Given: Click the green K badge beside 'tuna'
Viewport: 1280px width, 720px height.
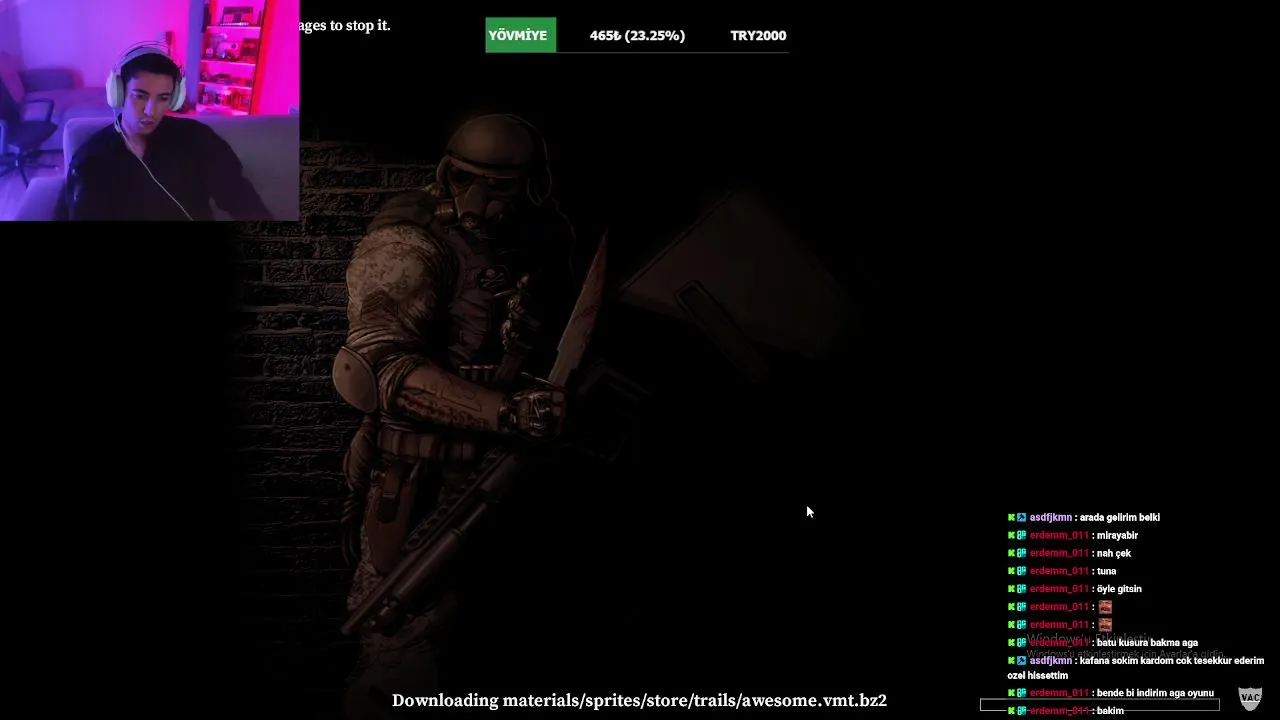Looking at the screenshot, I should (1011, 571).
